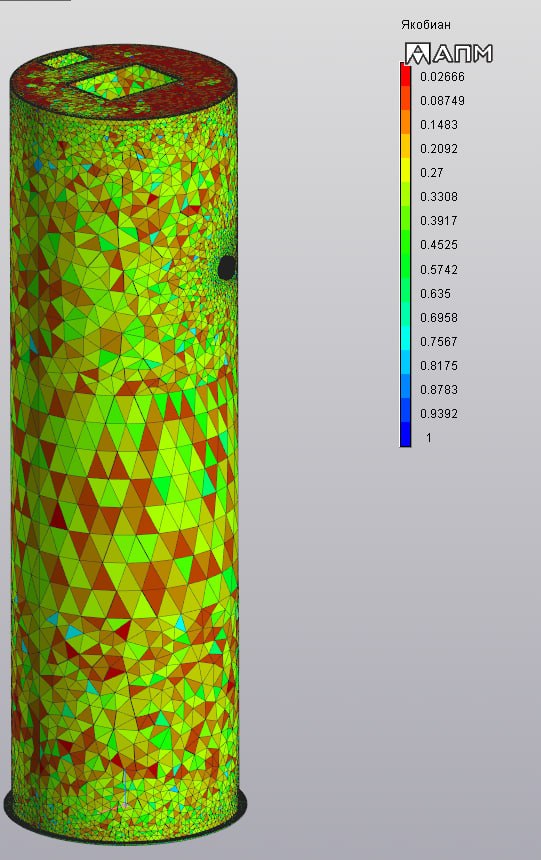Image resolution: width=541 pixels, height=860 pixels.
Task: Click legend value 0.3917
Action: [439, 221]
